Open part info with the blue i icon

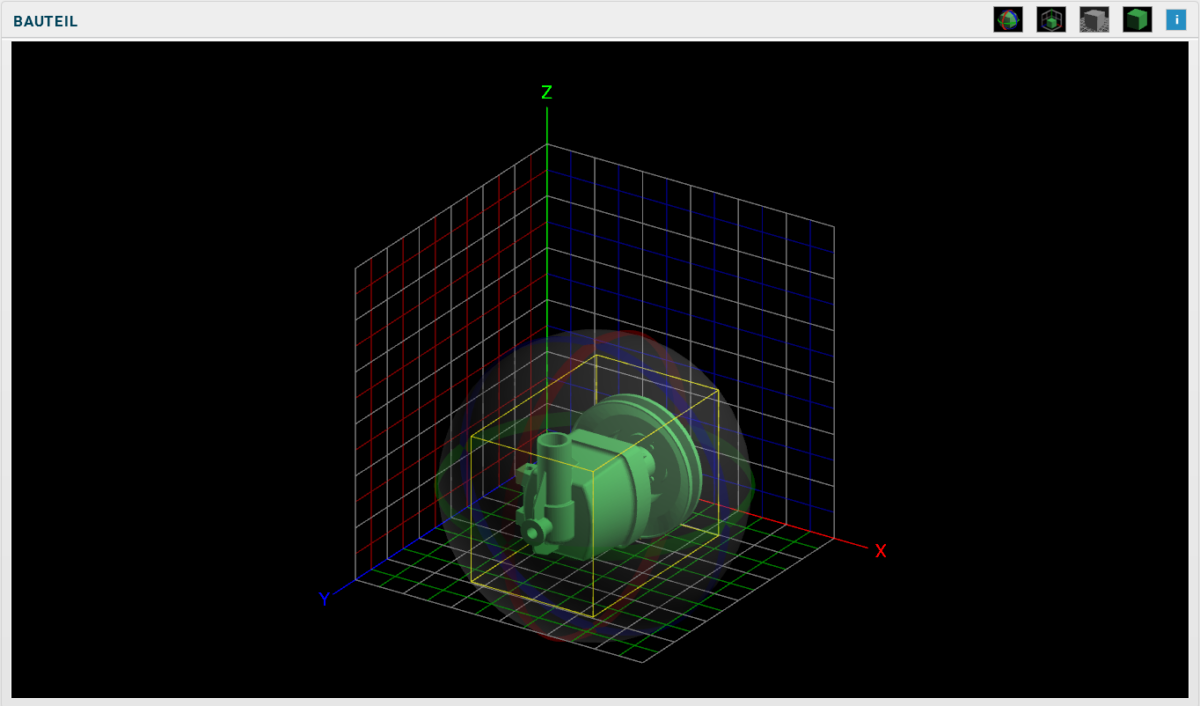click(x=1174, y=19)
